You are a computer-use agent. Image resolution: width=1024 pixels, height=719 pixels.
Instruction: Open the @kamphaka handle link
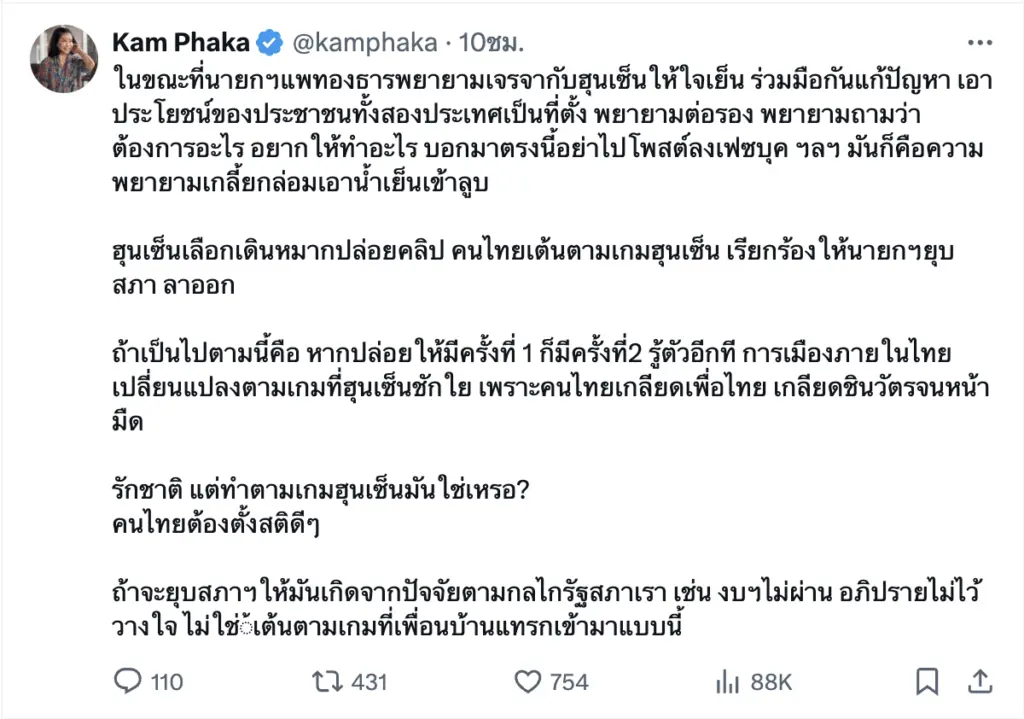[x=363, y=43]
